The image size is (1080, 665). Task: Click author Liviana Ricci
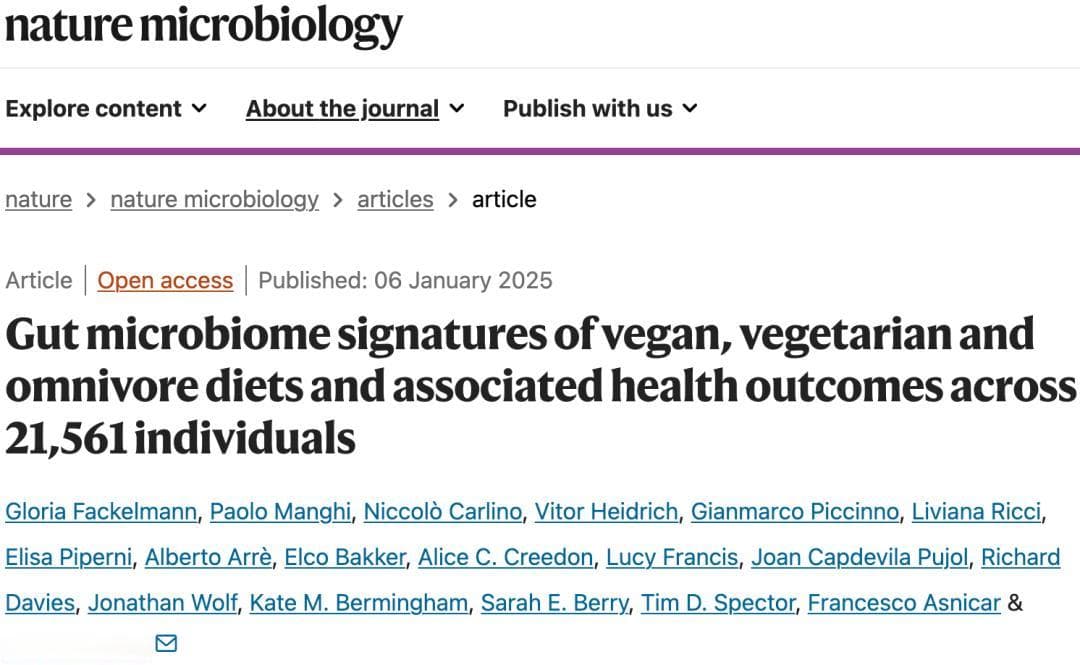976,511
